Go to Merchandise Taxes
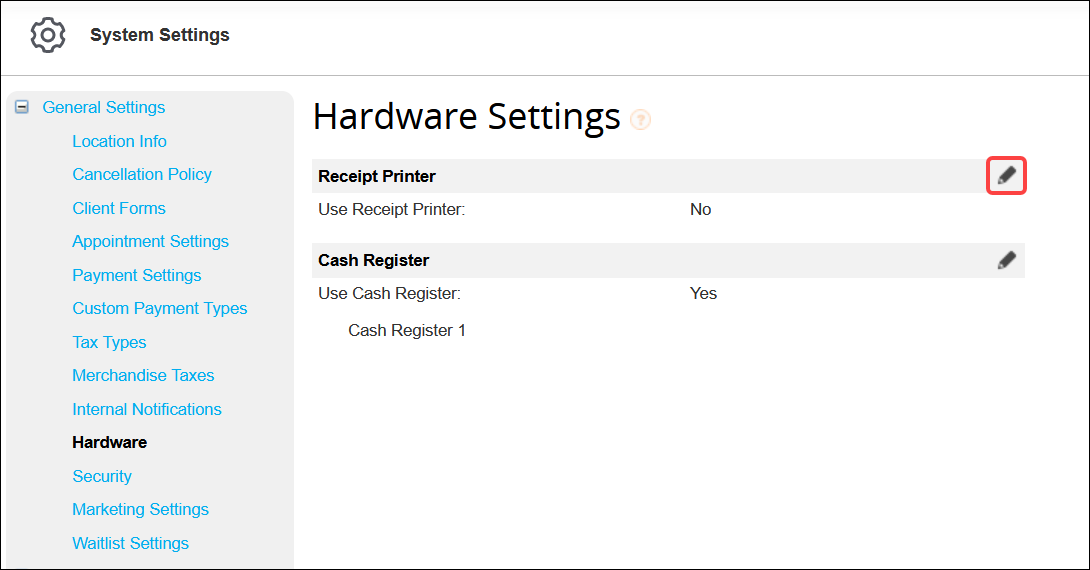 pyautogui.click(x=143, y=375)
